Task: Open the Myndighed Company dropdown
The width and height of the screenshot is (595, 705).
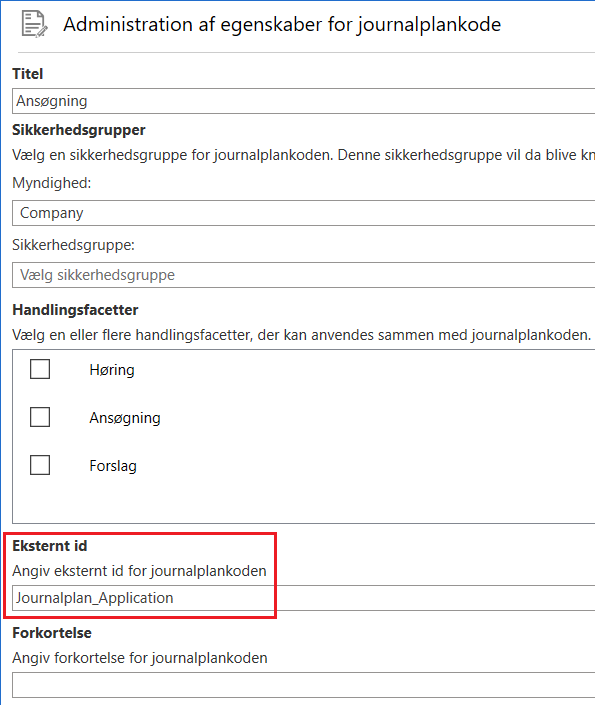Action: [304, 213]
